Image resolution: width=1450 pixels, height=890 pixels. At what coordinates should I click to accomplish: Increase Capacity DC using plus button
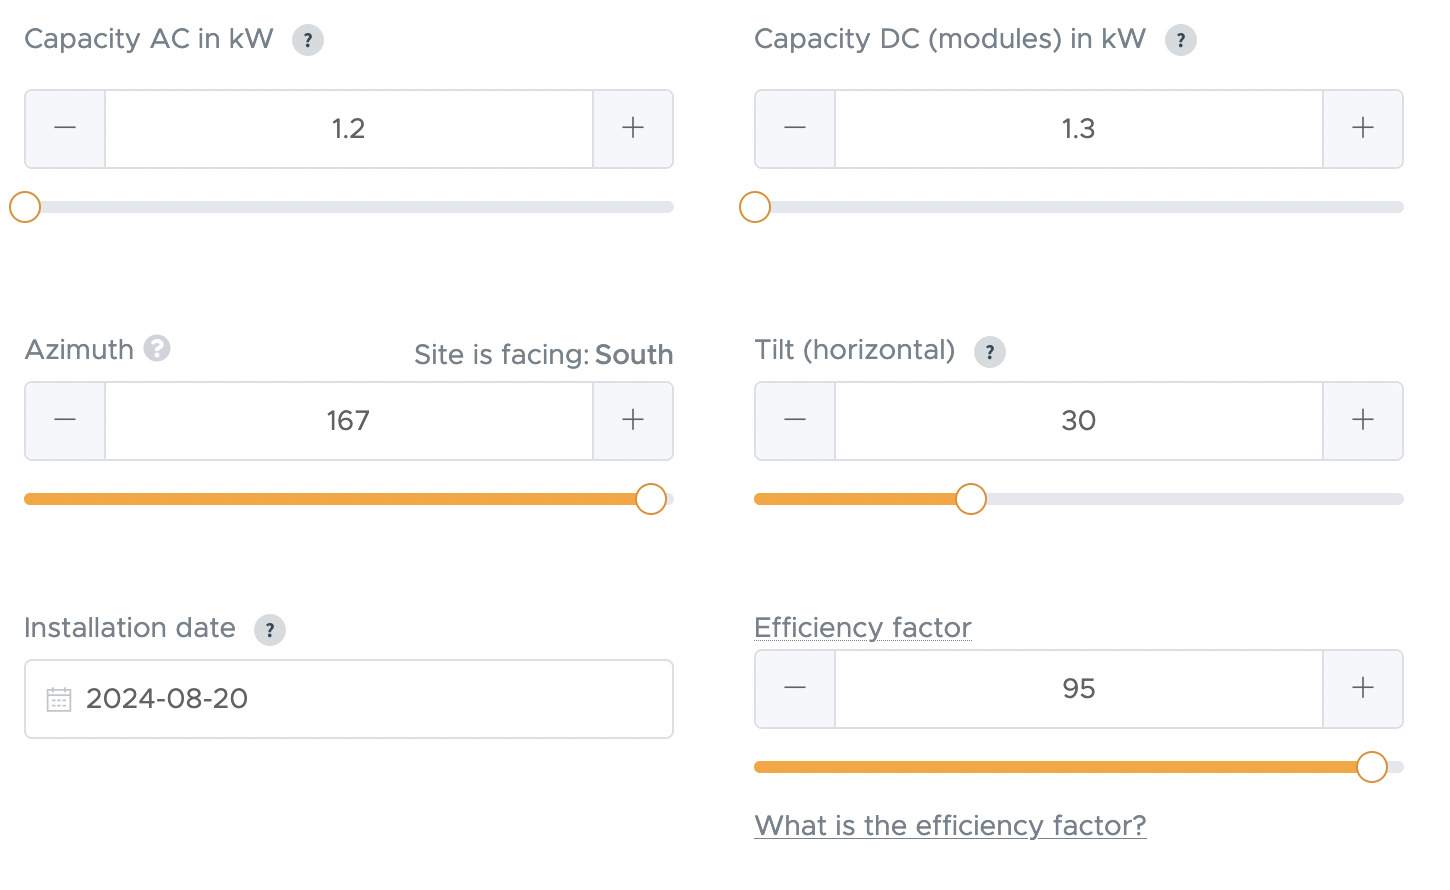point(1363,129)
